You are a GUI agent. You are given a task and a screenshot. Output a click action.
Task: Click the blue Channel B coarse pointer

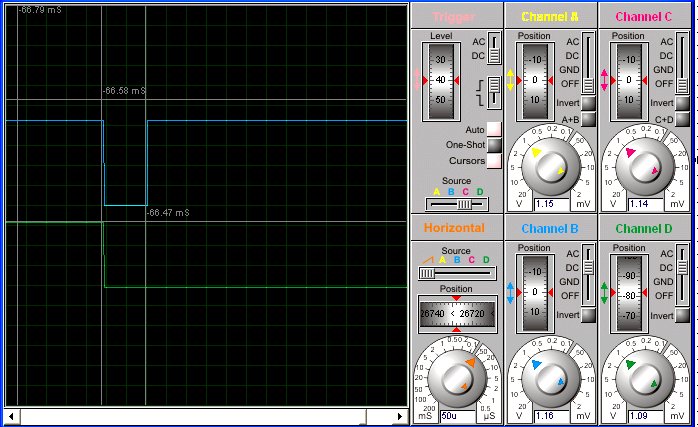point(536,364)
